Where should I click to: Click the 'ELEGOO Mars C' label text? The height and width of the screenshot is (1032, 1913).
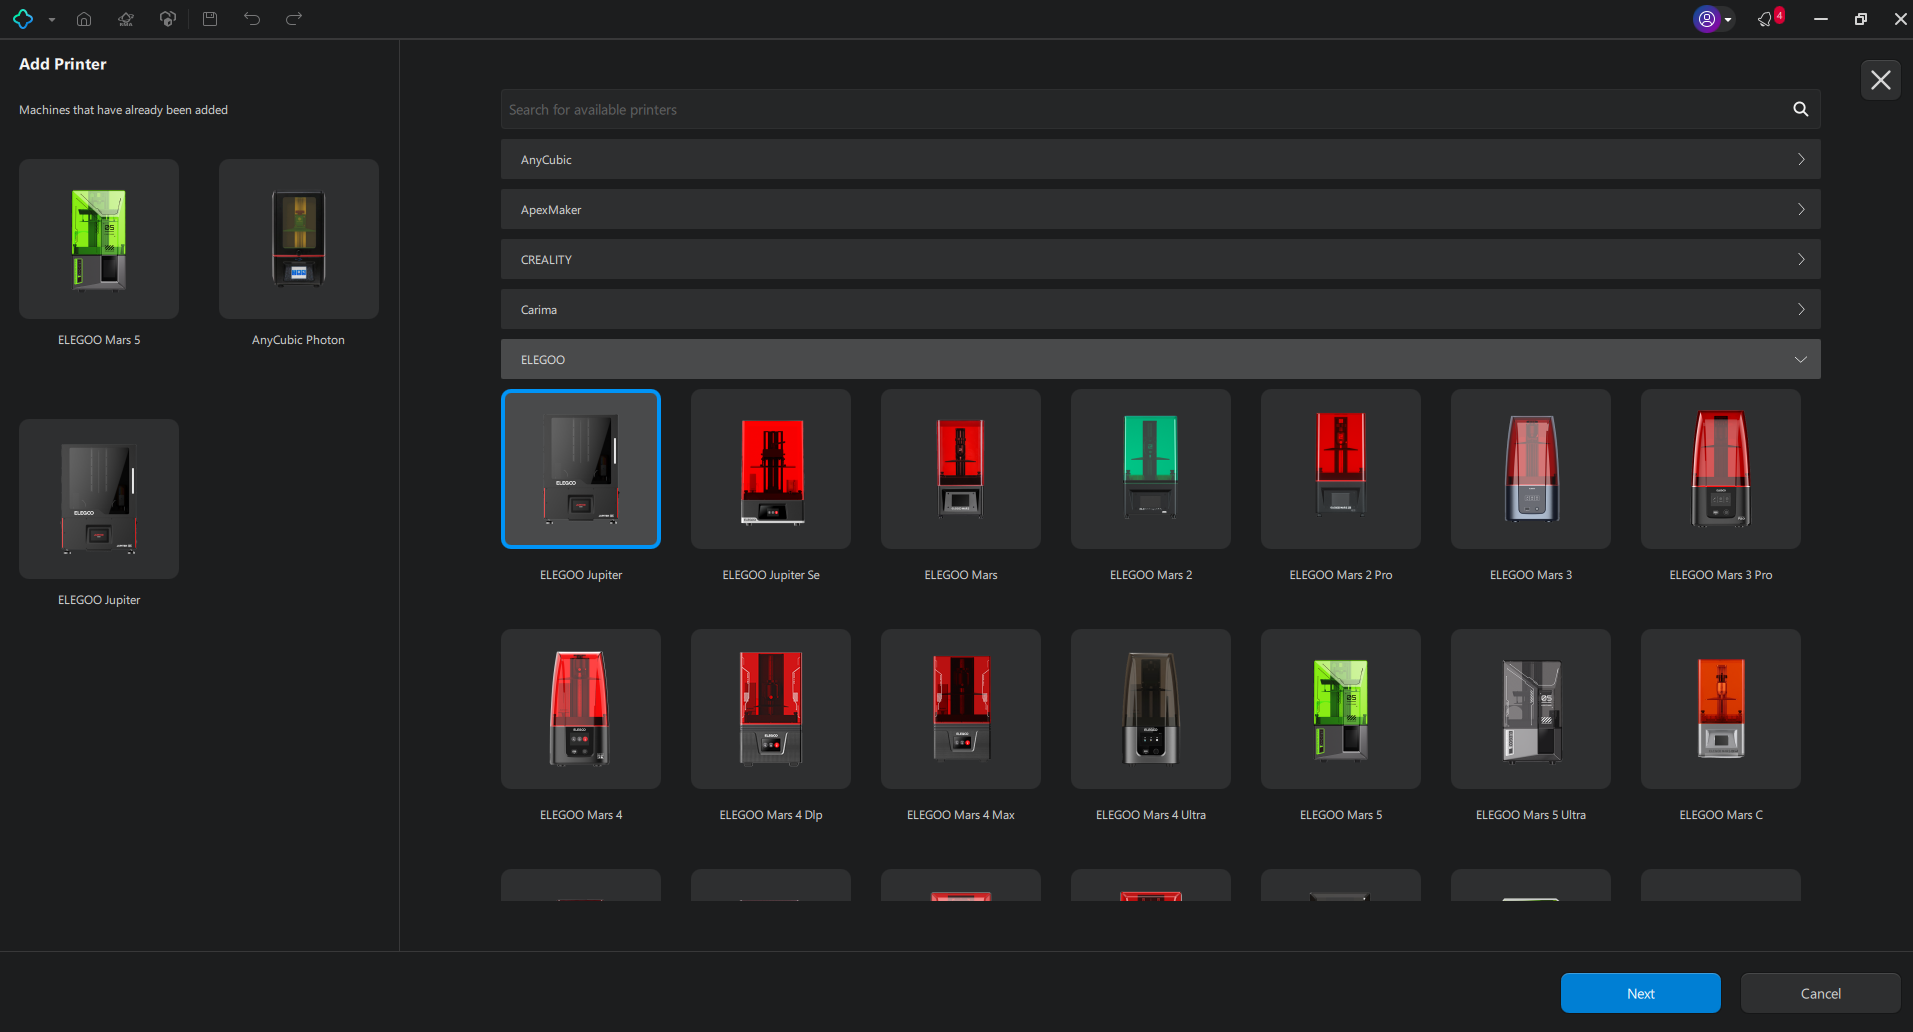click(x=1721, y=815)
